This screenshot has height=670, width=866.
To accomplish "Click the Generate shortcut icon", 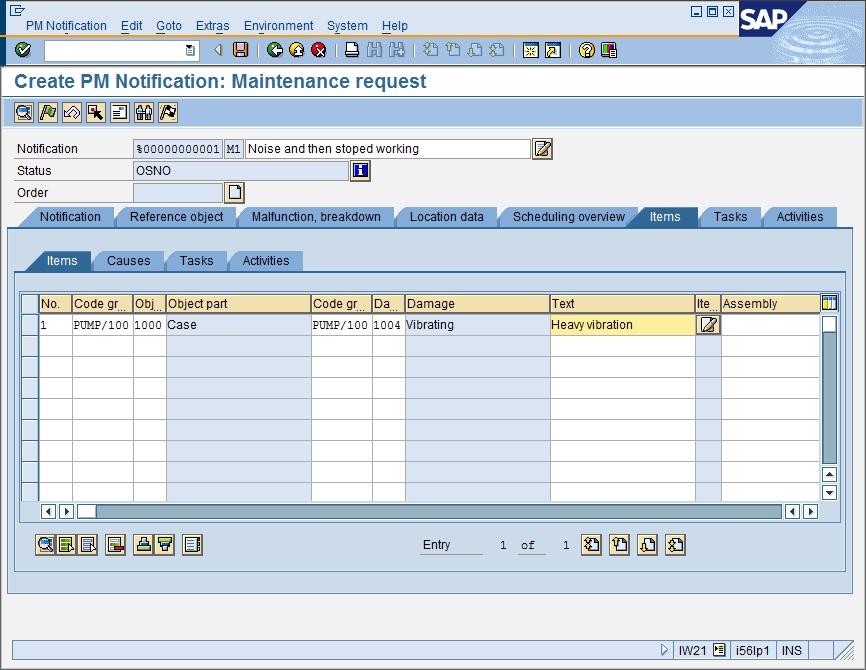I will [553, 50].
